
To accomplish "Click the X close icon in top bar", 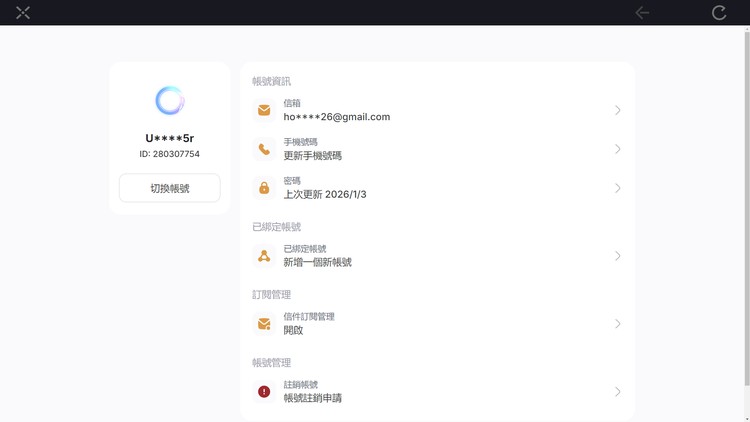I will click(x=23, y=12).
